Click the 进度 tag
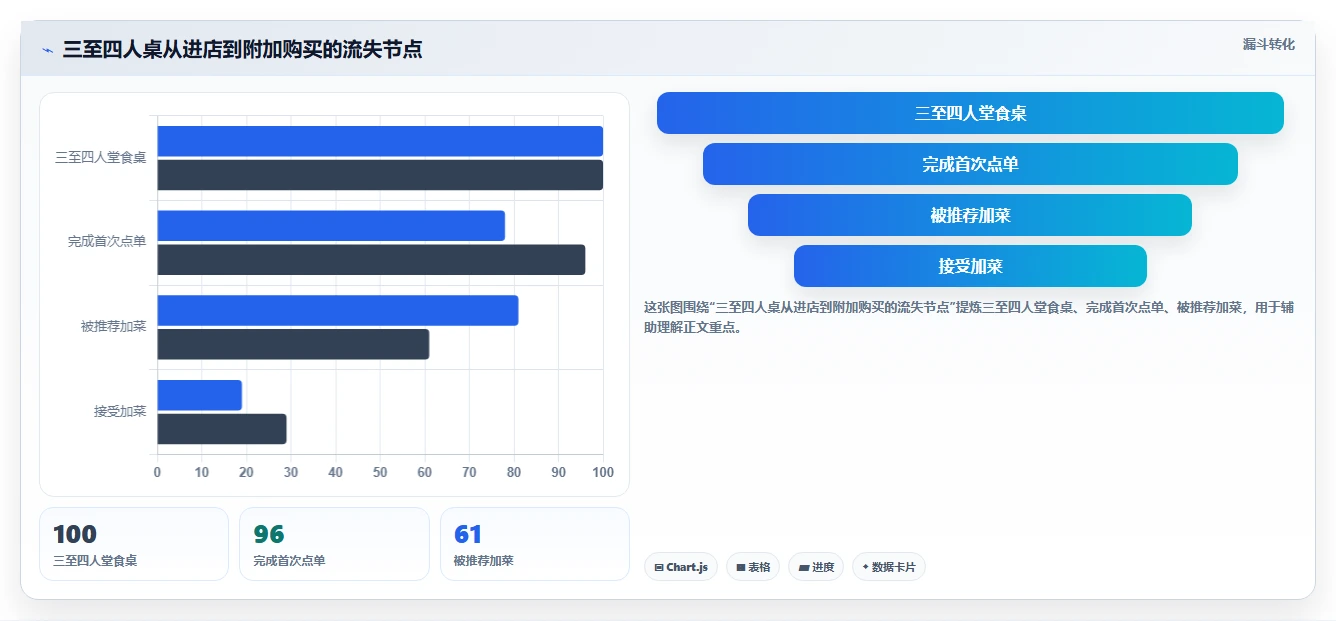Image resolution: width=1336 pixels, height=621 pixels. pyautogui.click(x=816, y=567)
